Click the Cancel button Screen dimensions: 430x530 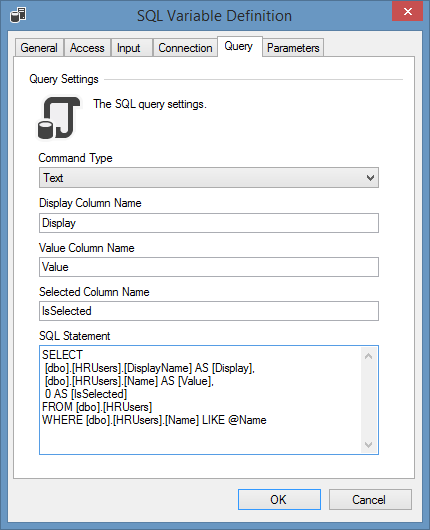370,499
